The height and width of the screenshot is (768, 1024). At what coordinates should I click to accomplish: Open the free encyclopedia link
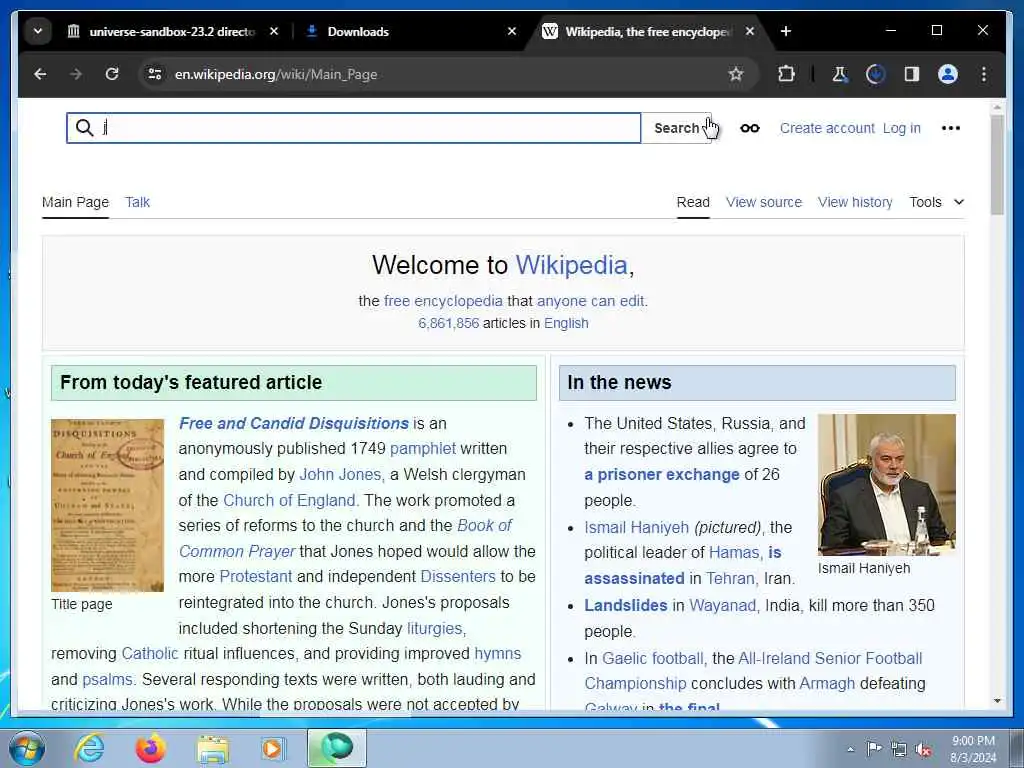click(443, 301)
